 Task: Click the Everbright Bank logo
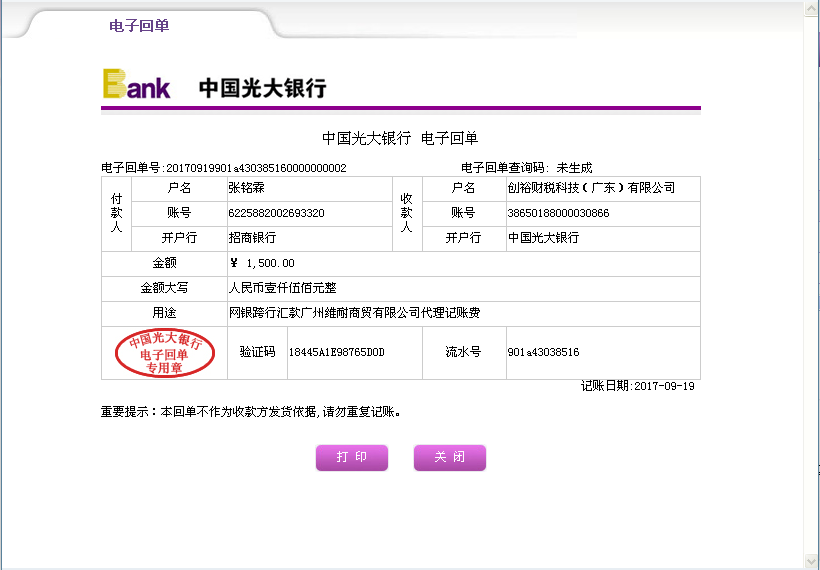214,84
